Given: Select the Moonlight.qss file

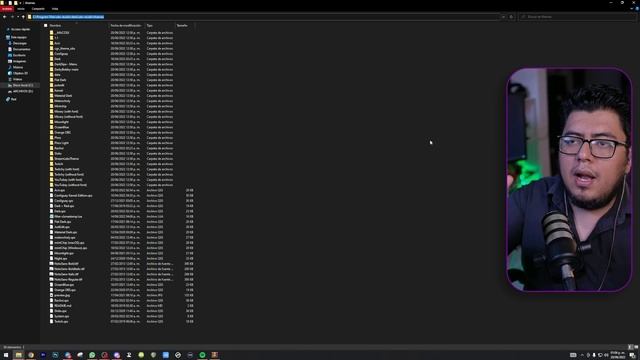Looking at the screenshot, I should 63,253.
